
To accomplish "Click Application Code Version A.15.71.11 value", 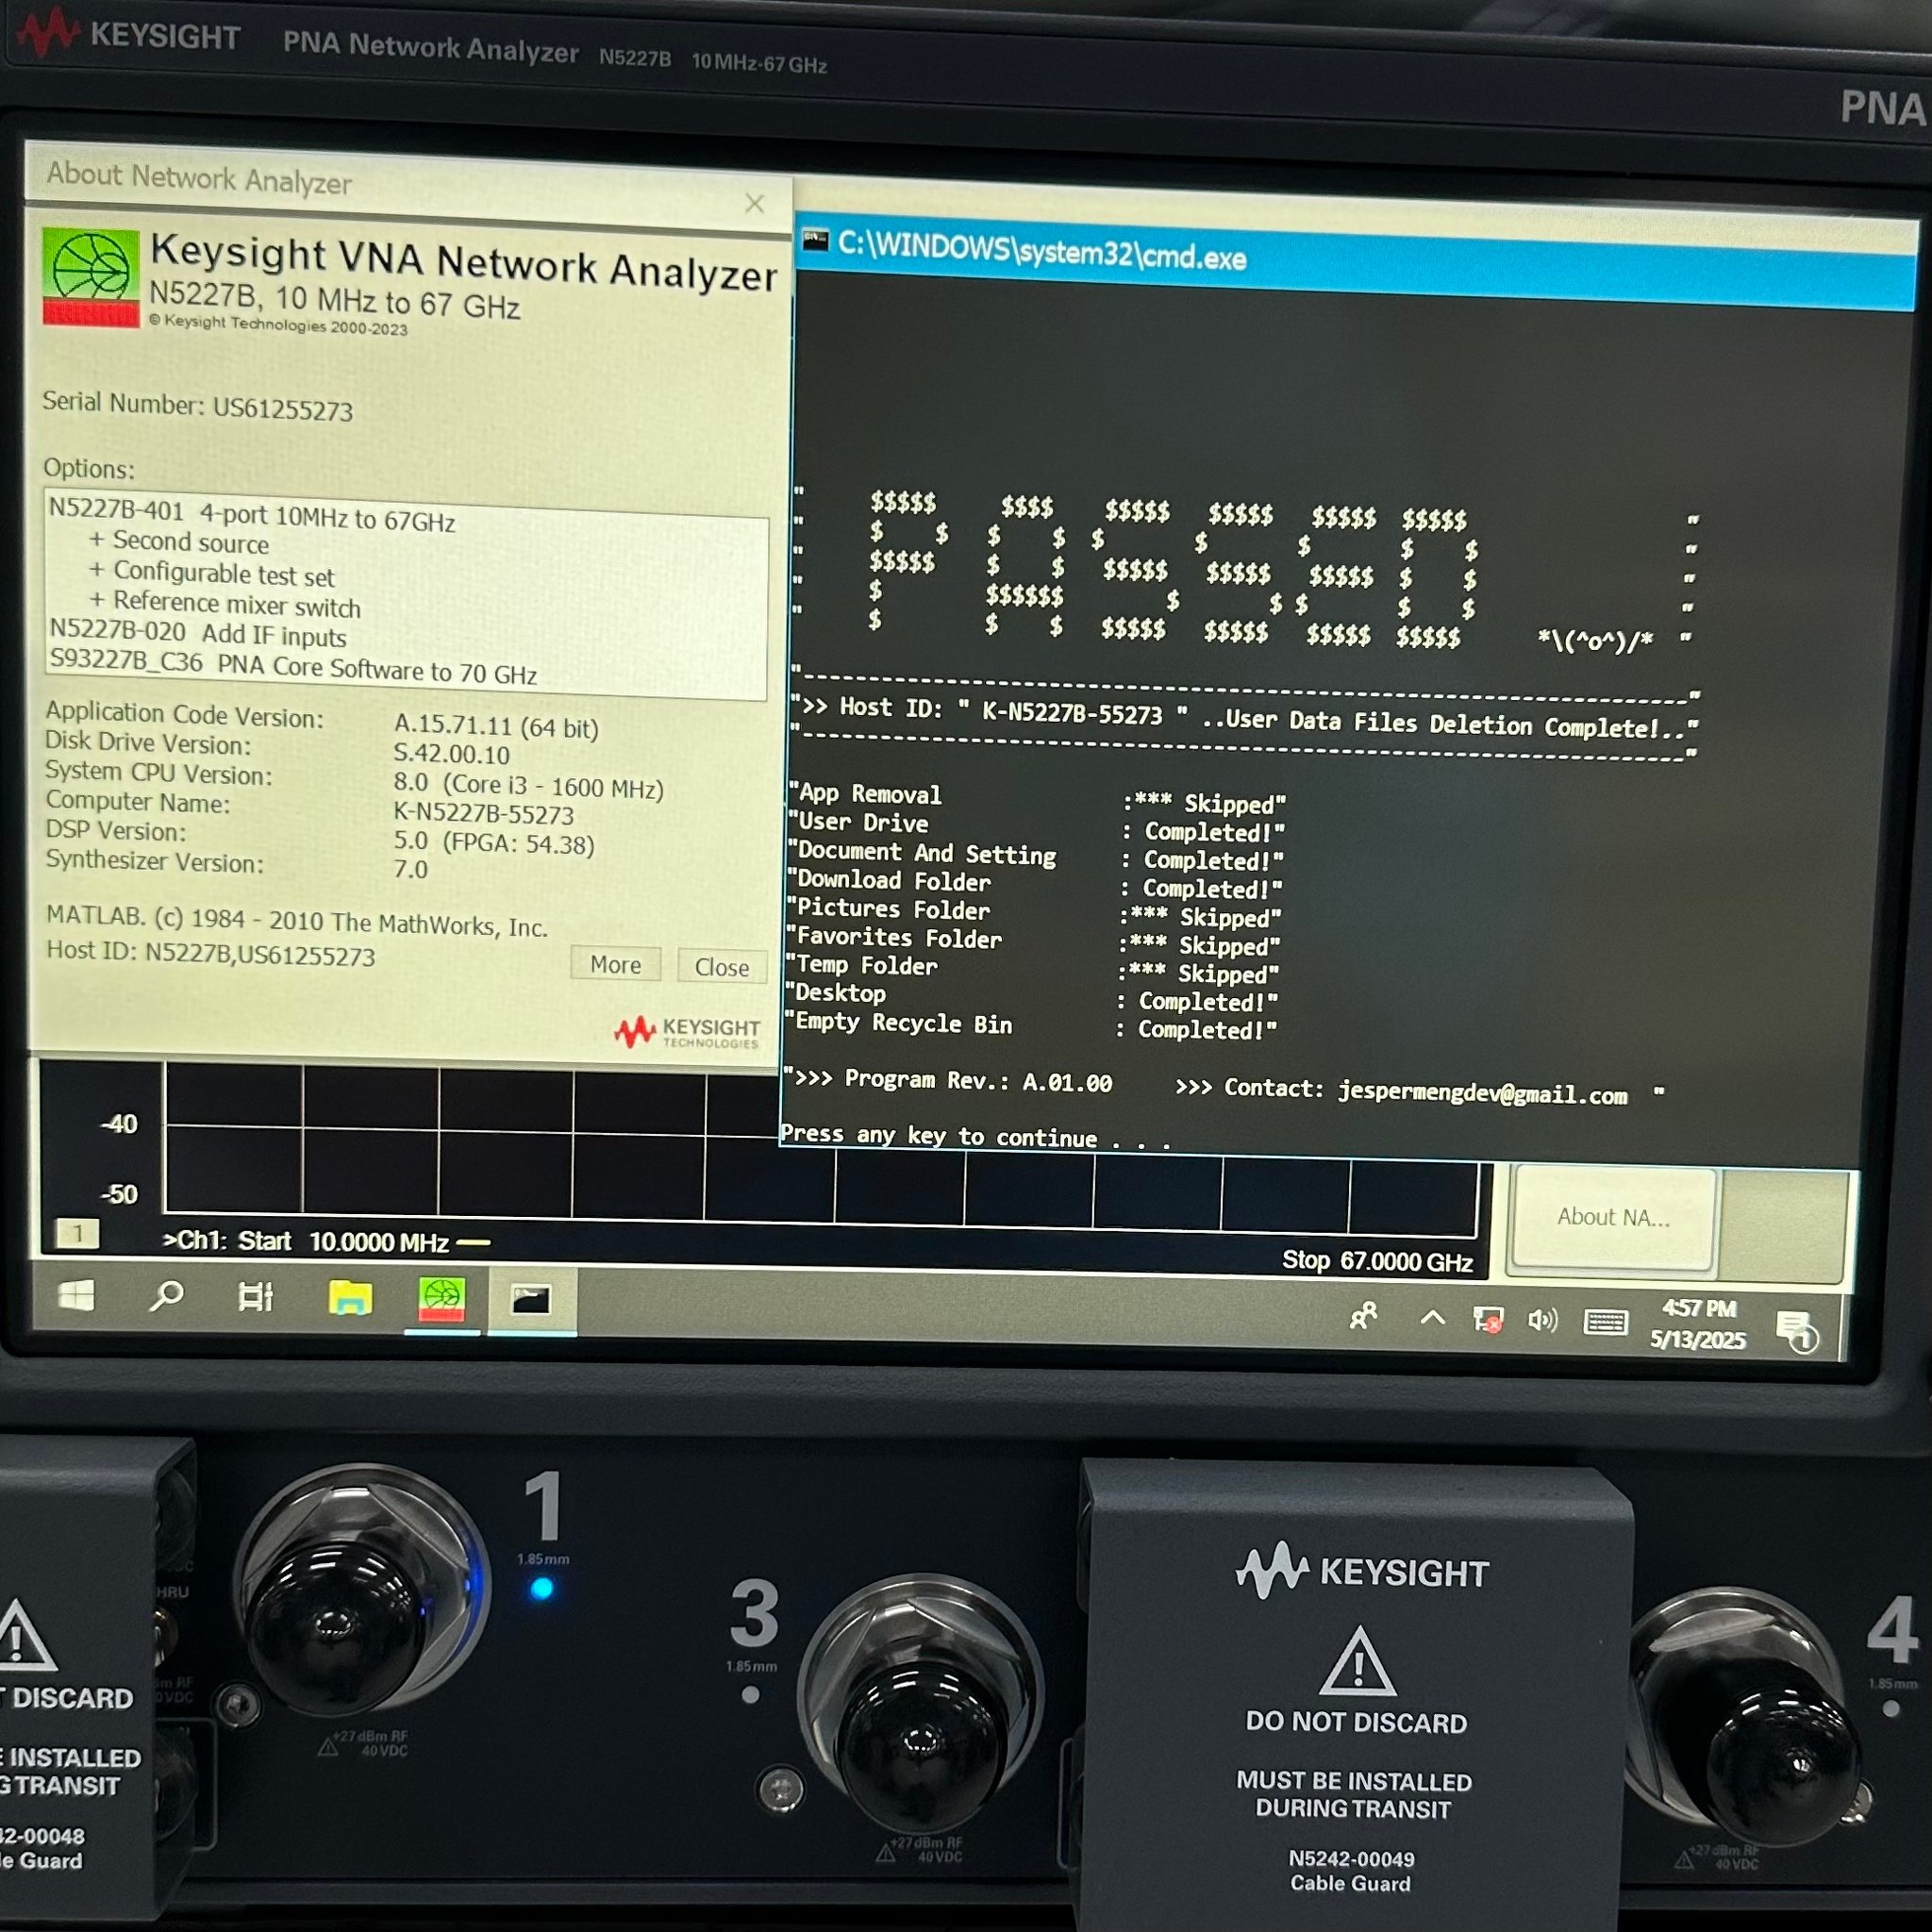I will pyautogui.click(x=496, y=726).
